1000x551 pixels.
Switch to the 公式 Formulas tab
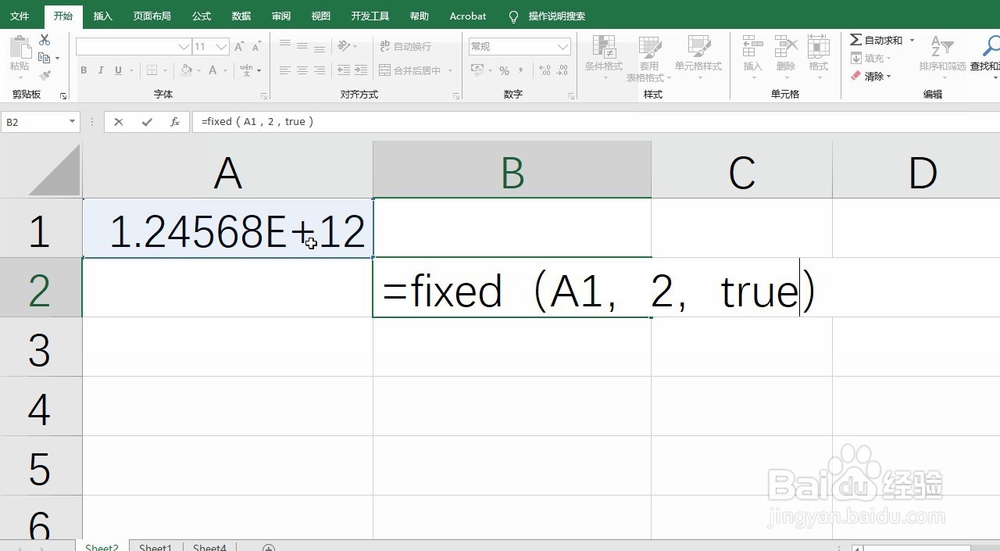[x=202, y=16]
